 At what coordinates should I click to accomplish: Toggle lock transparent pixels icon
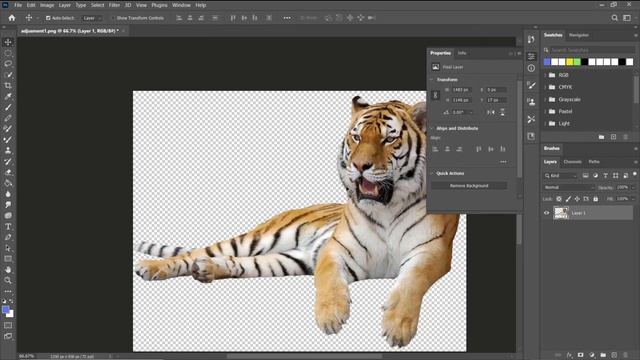(x=559, y=199)
